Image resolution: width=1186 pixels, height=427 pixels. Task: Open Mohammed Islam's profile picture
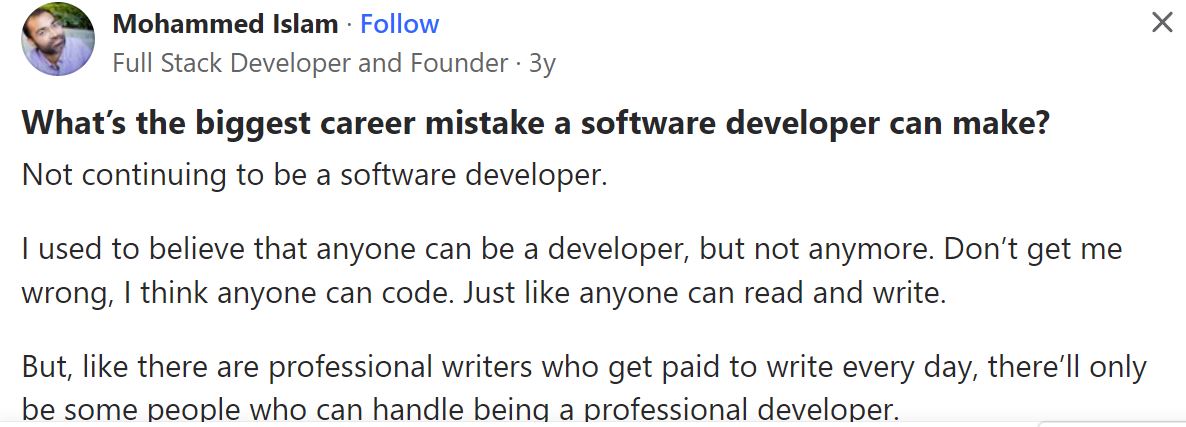(58, 39)
